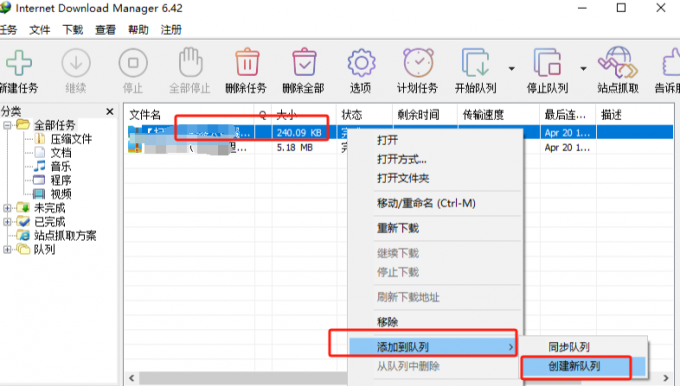Screen dimensions: 680x386
Task: Expand the 已完成 tree node
Action: (x=7, y=222)
